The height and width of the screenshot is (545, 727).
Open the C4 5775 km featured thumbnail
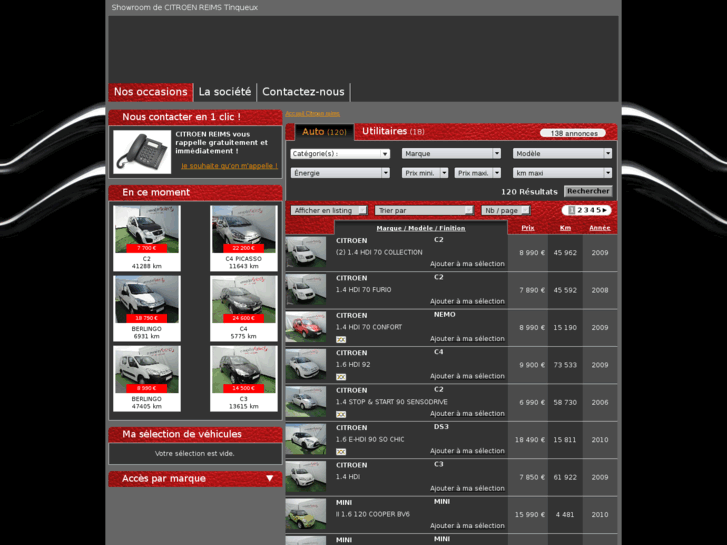(x=243, y=308)
